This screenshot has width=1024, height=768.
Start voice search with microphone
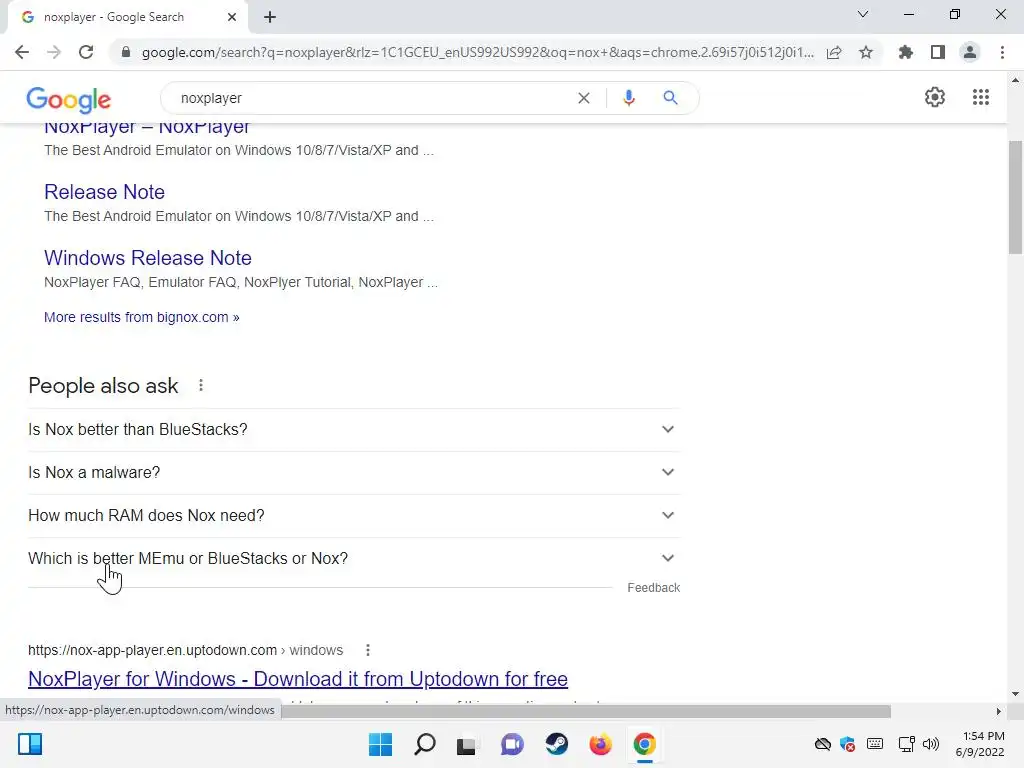629,98
